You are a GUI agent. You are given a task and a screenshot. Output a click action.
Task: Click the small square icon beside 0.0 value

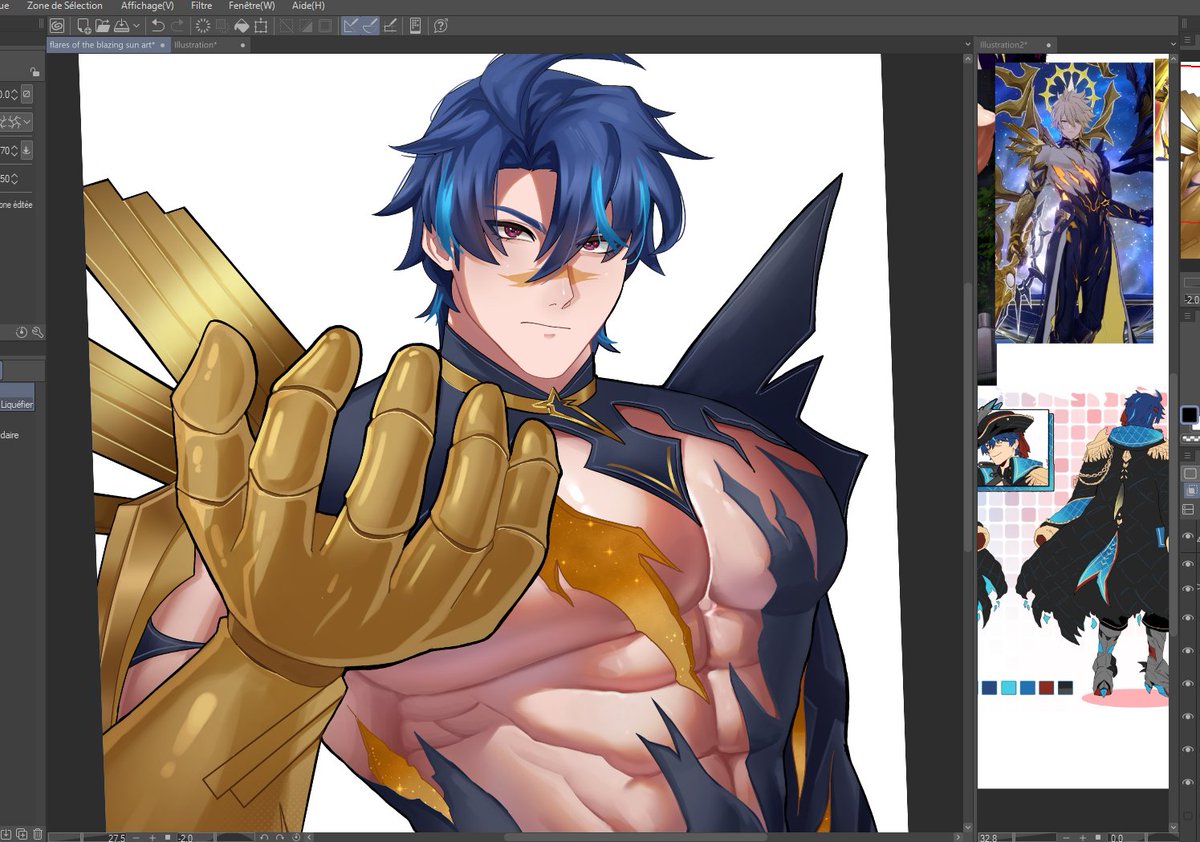27,94
